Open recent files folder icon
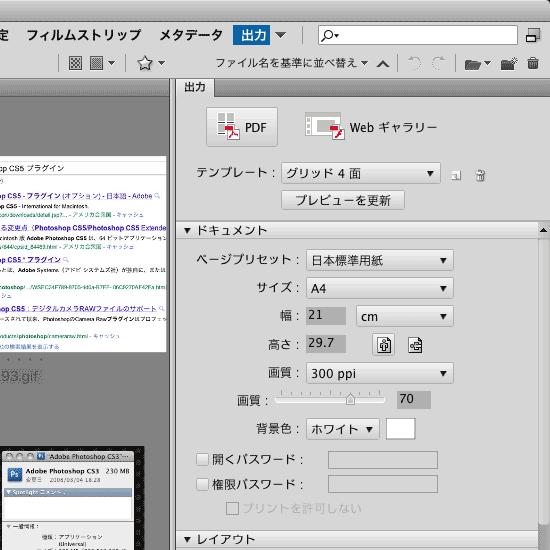This screenshot has width=550, height=550. 477,64
